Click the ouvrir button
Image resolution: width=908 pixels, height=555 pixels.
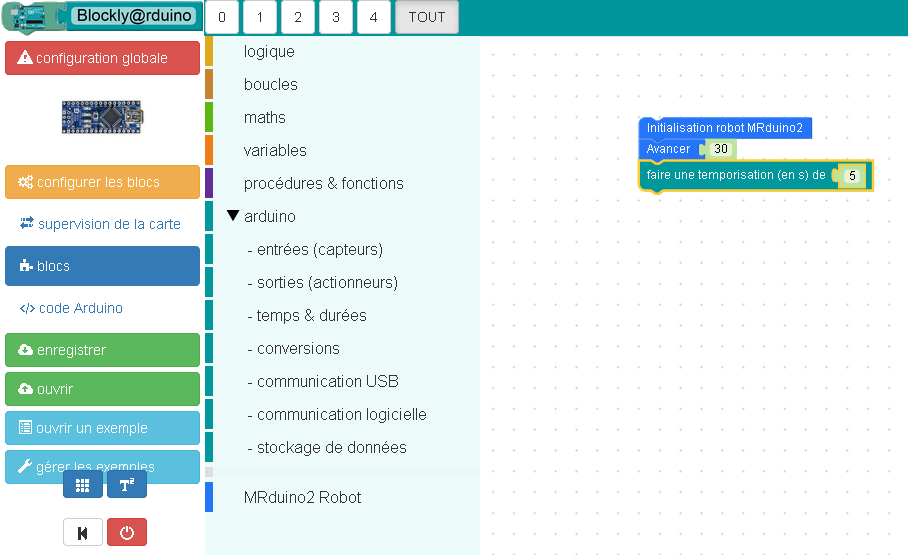coord(102,389)
